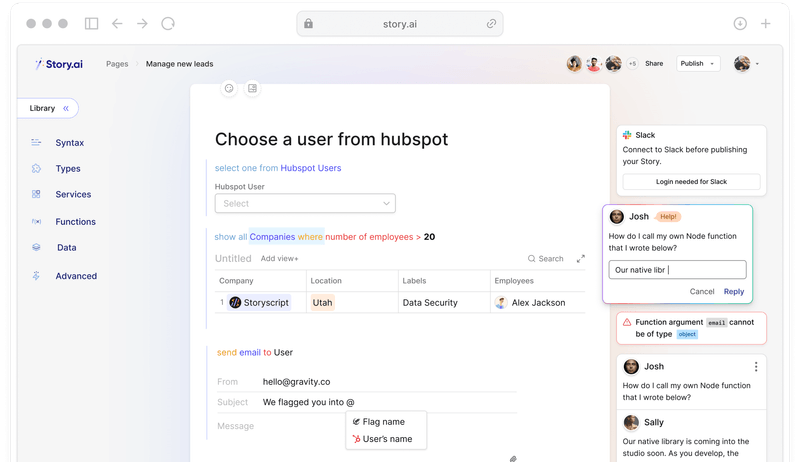800x462 pixels.
Task: Click the Company column header
Action: [236, 280]
